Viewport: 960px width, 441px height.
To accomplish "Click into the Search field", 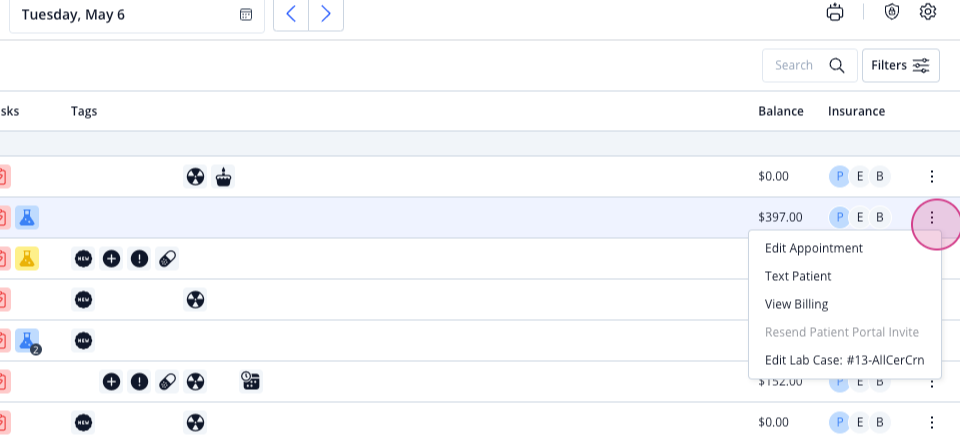I will click(809, 66).
